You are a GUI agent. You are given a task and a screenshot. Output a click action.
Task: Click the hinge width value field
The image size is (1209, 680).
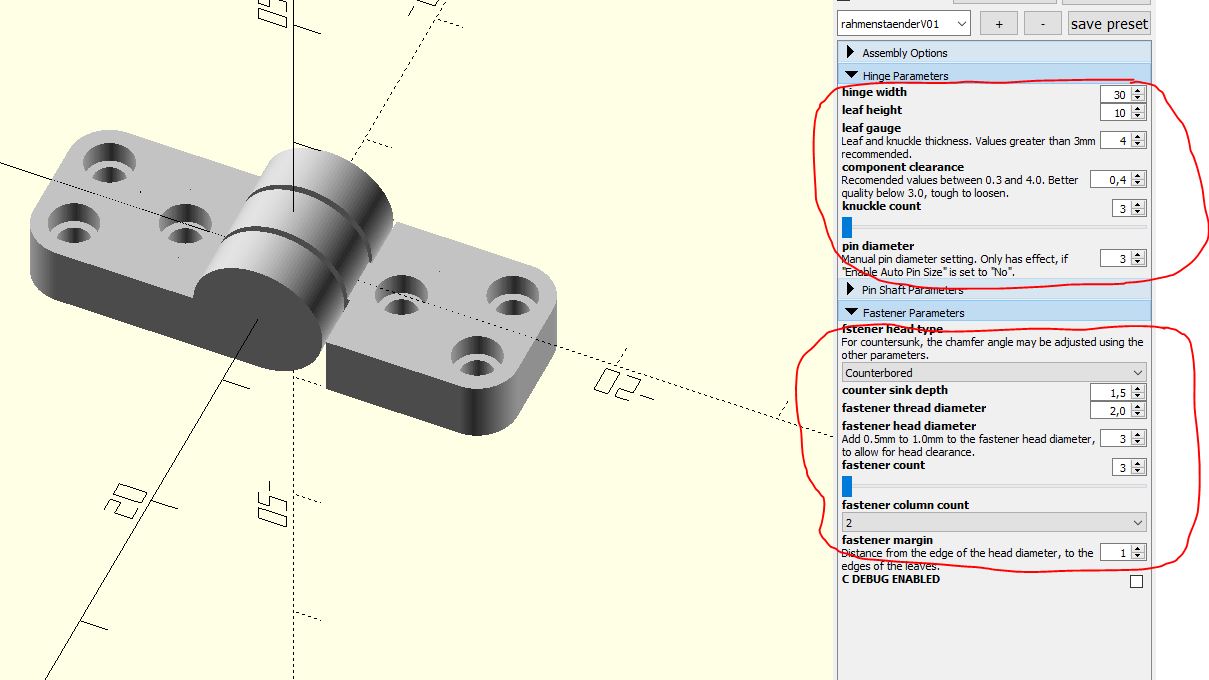1115,94
